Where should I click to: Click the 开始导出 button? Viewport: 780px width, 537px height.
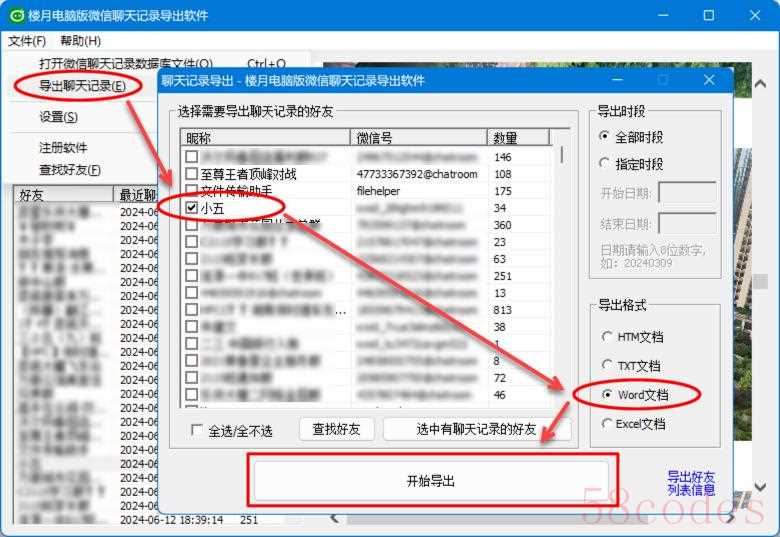point(431,481)
